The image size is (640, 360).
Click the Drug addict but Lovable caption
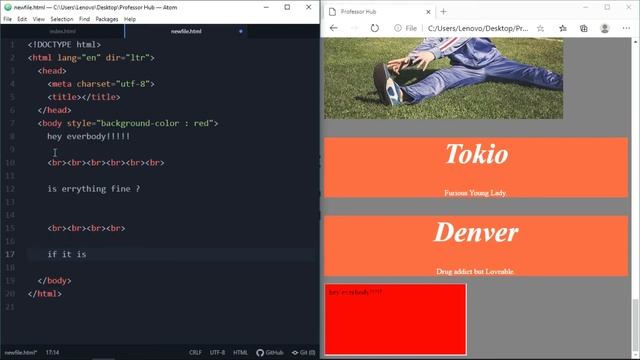pos(475,271)
